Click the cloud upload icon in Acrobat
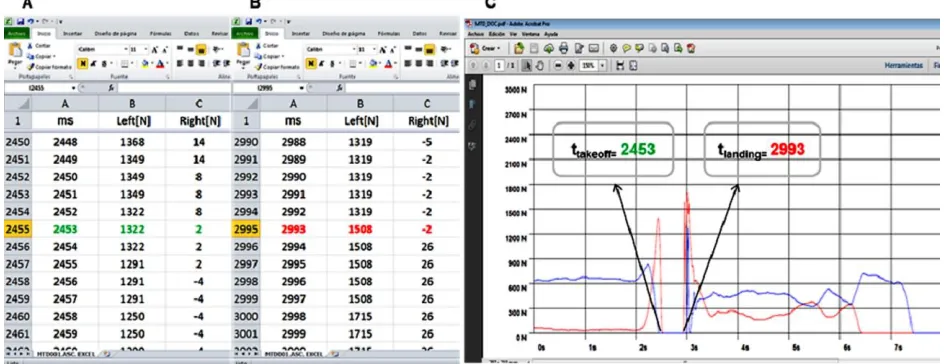944x364 pixels. point(549,48)
